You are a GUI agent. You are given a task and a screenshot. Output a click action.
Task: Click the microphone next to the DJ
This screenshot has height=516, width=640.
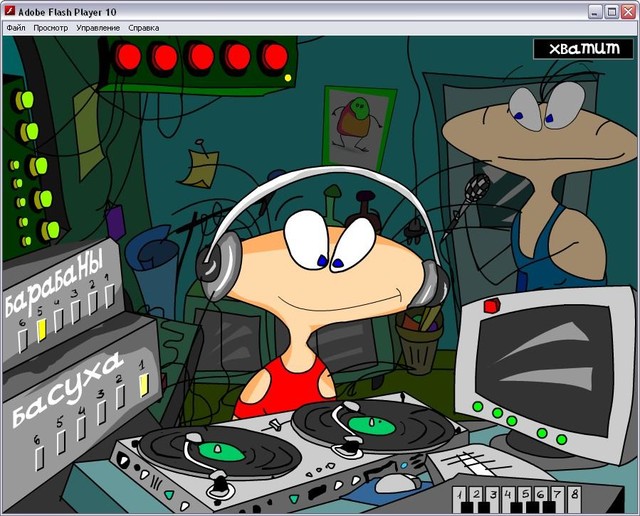479,186
